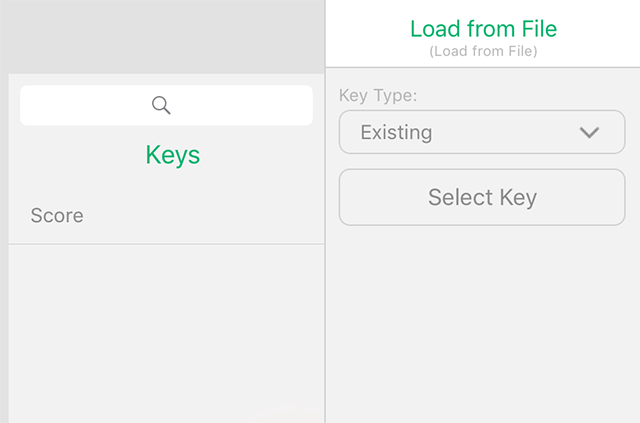Click the gray header bar above search box
This screenshot has width=640, height=423.
162,37
